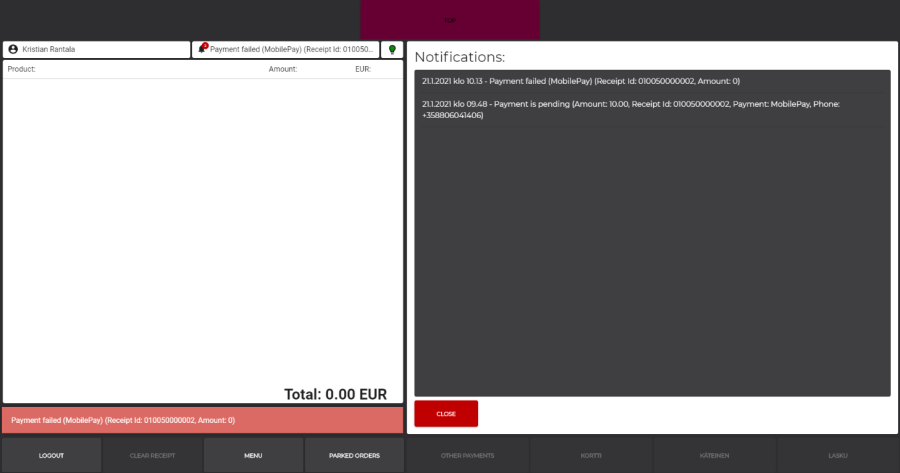Close the Notifications panel
The width and height of the screenshot is (900, 473).
[x=446, y=414]
